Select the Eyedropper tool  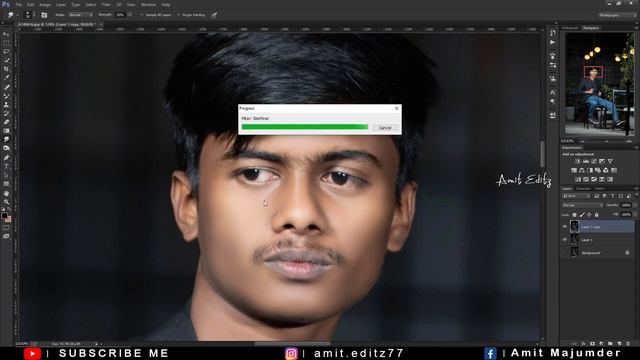point(6,78)
